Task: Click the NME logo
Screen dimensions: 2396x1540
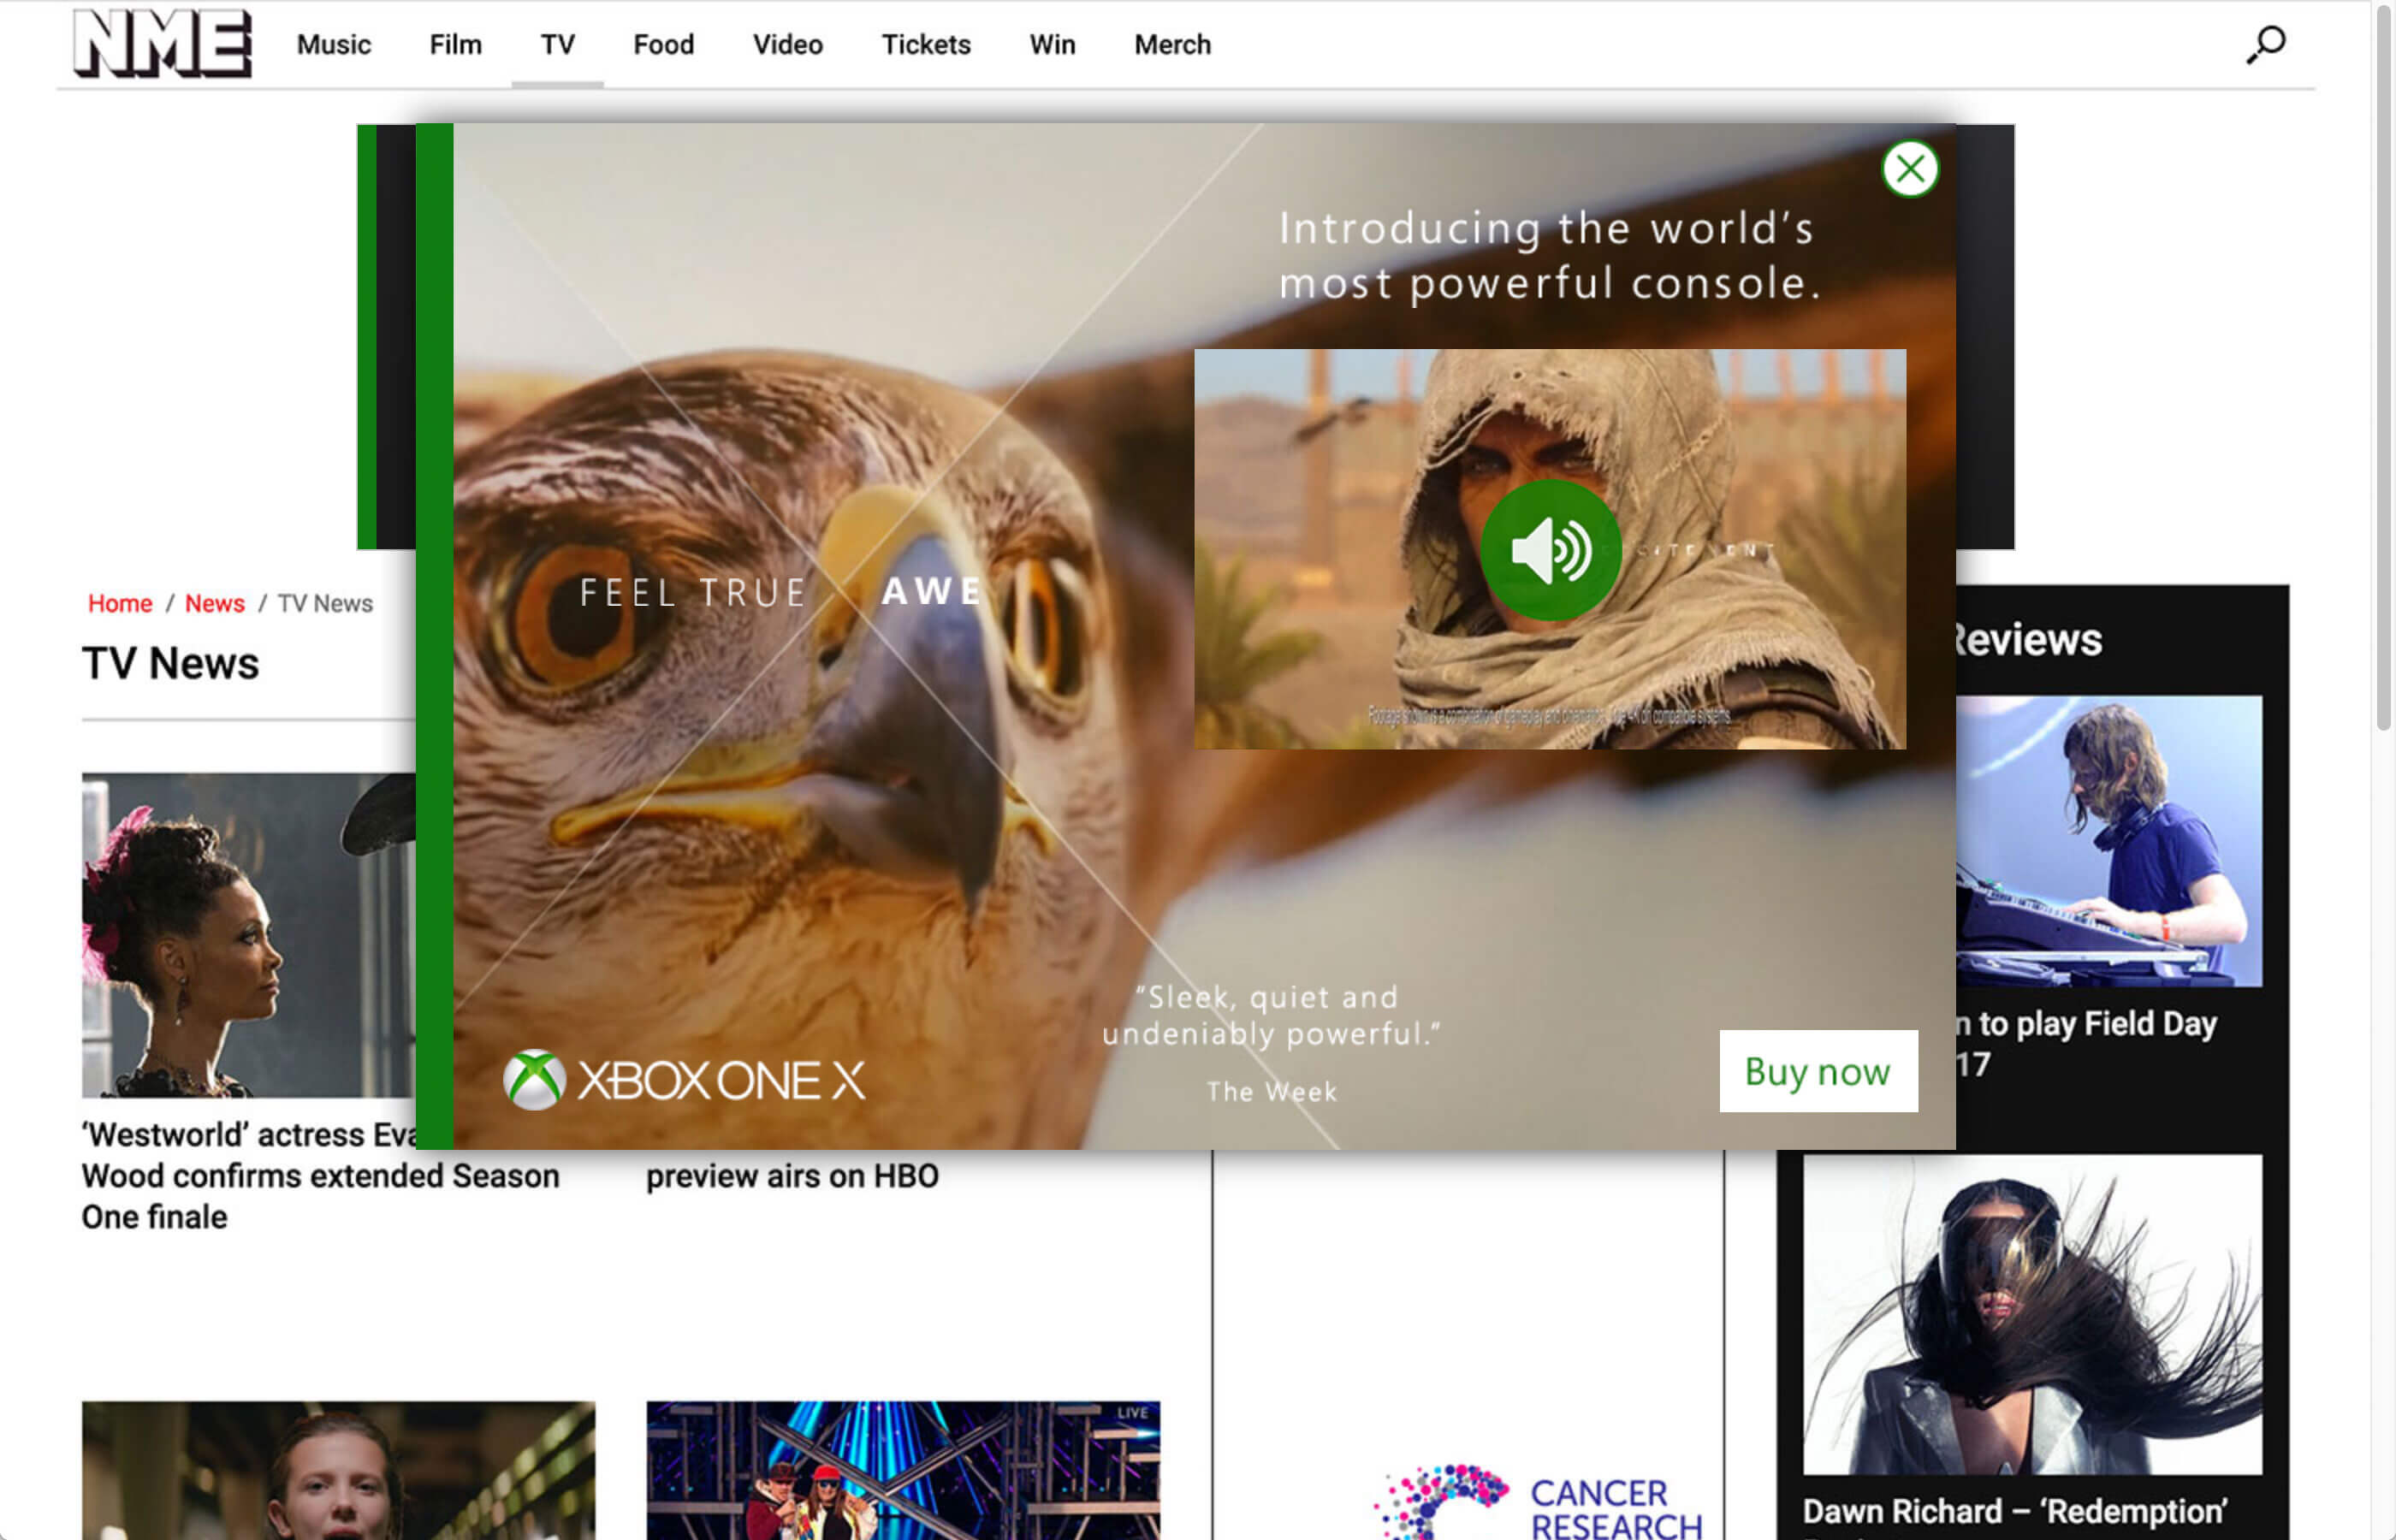Action: (163, 43)
